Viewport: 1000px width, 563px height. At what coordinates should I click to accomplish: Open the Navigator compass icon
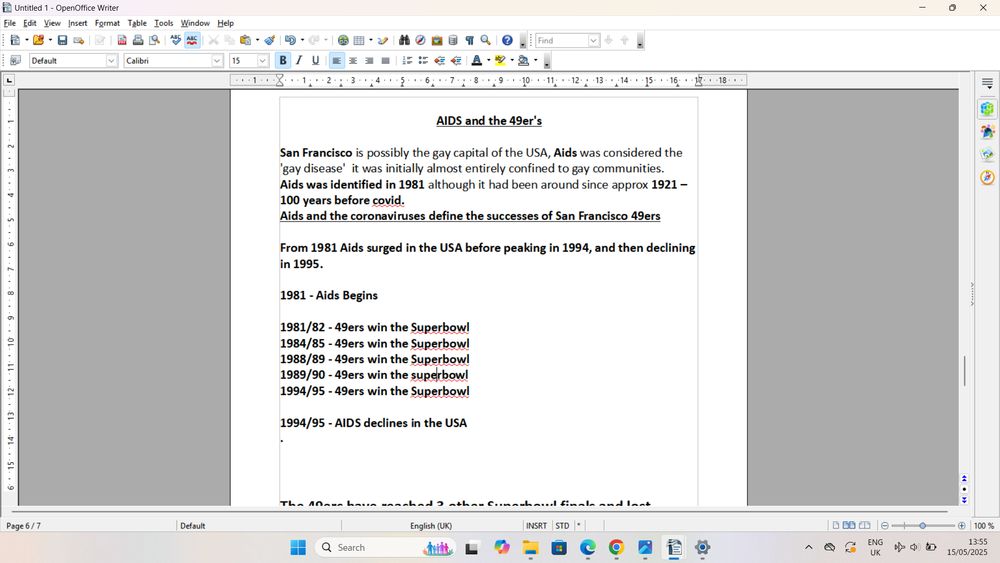[x=420, y=40]
